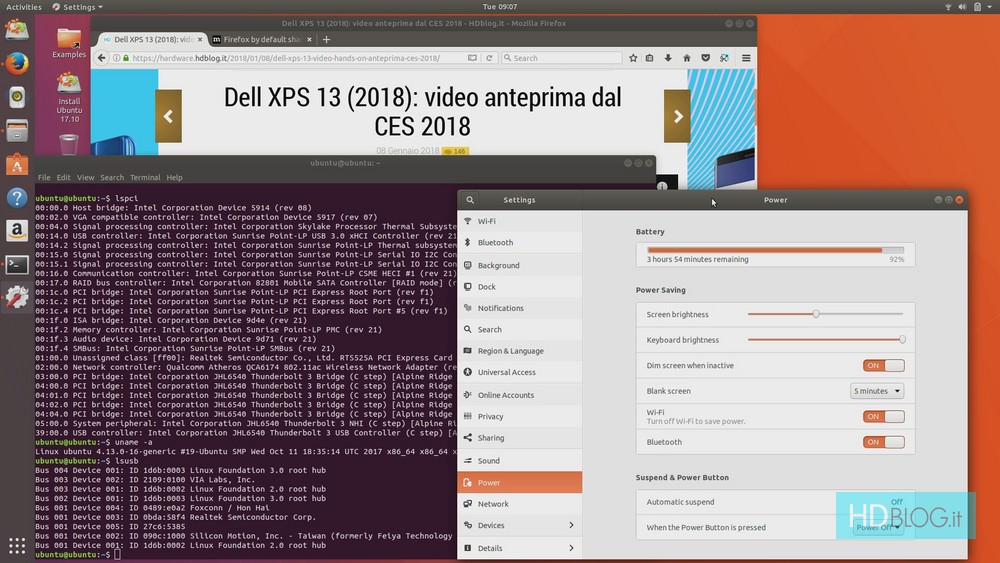Viewport: 1000px width, 563px height.
Task: Click the Firefox home icon
Action: [x=687, y=58]
